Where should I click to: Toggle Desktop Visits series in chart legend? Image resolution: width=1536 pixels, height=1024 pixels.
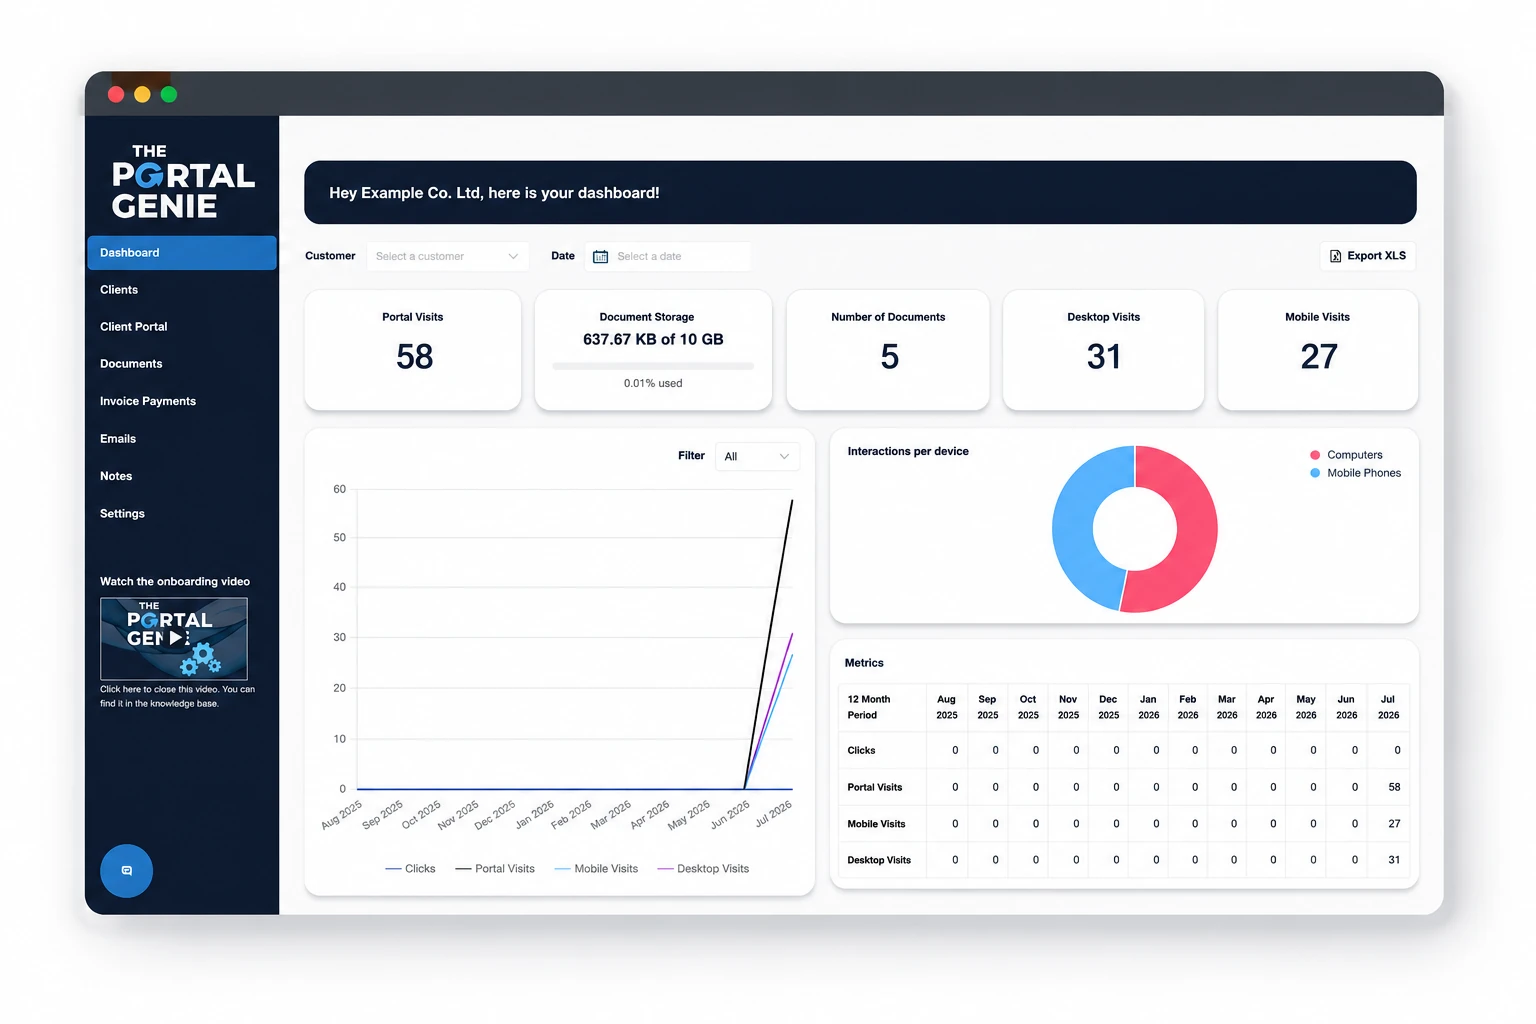[x=703, y=869]
